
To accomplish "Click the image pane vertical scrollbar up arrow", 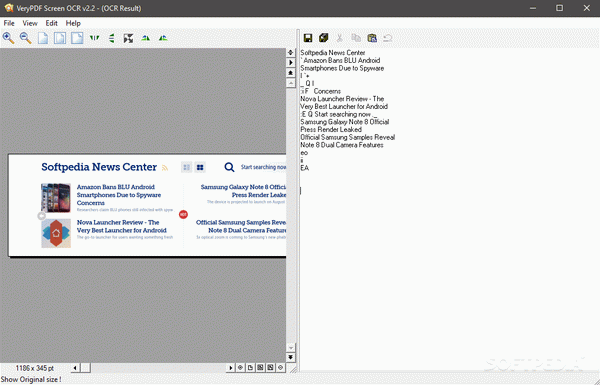I will 290,83.
